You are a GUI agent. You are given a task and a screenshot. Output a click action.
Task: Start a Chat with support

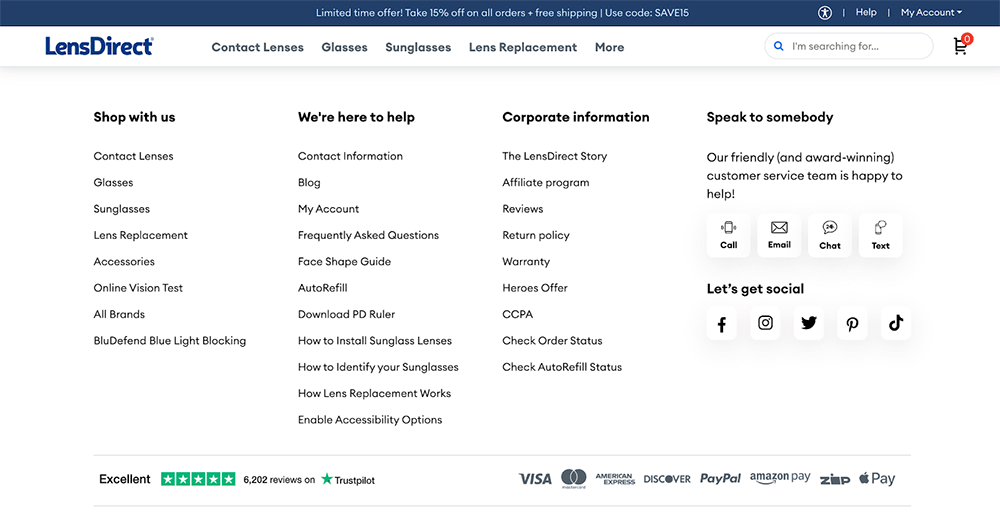pos(830,235)
